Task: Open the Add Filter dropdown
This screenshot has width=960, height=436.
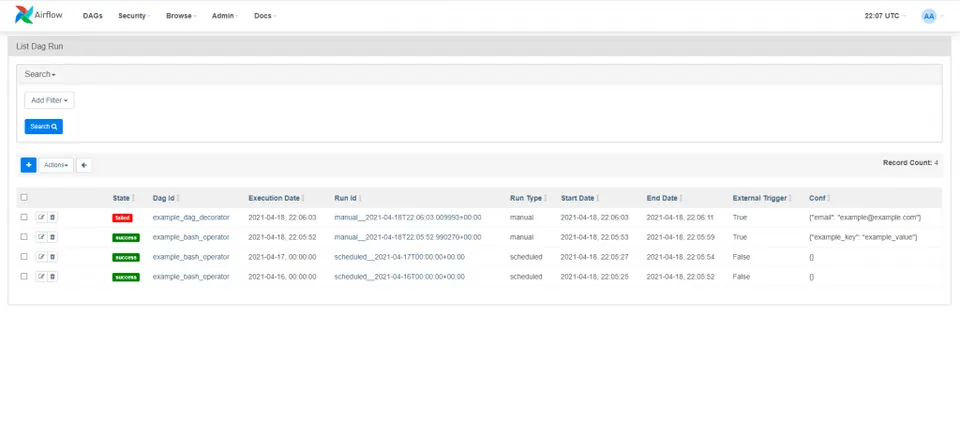Action: tap(49, 100)
